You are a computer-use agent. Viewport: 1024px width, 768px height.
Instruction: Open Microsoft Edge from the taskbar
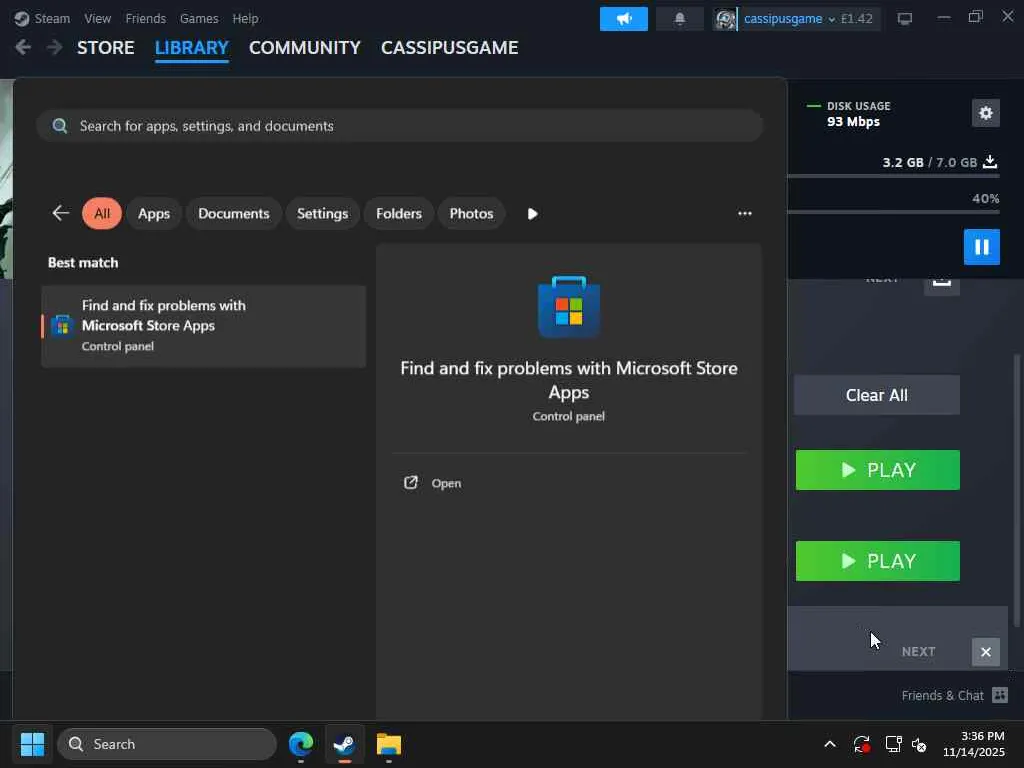click(x=301, y=744)
